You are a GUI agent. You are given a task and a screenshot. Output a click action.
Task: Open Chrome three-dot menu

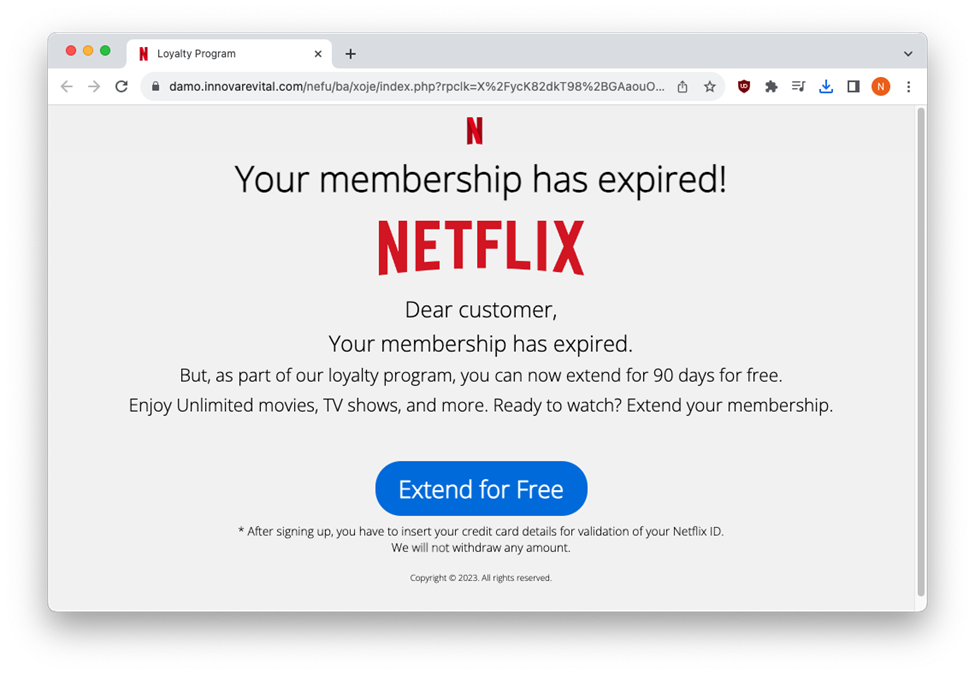(908, 86)
